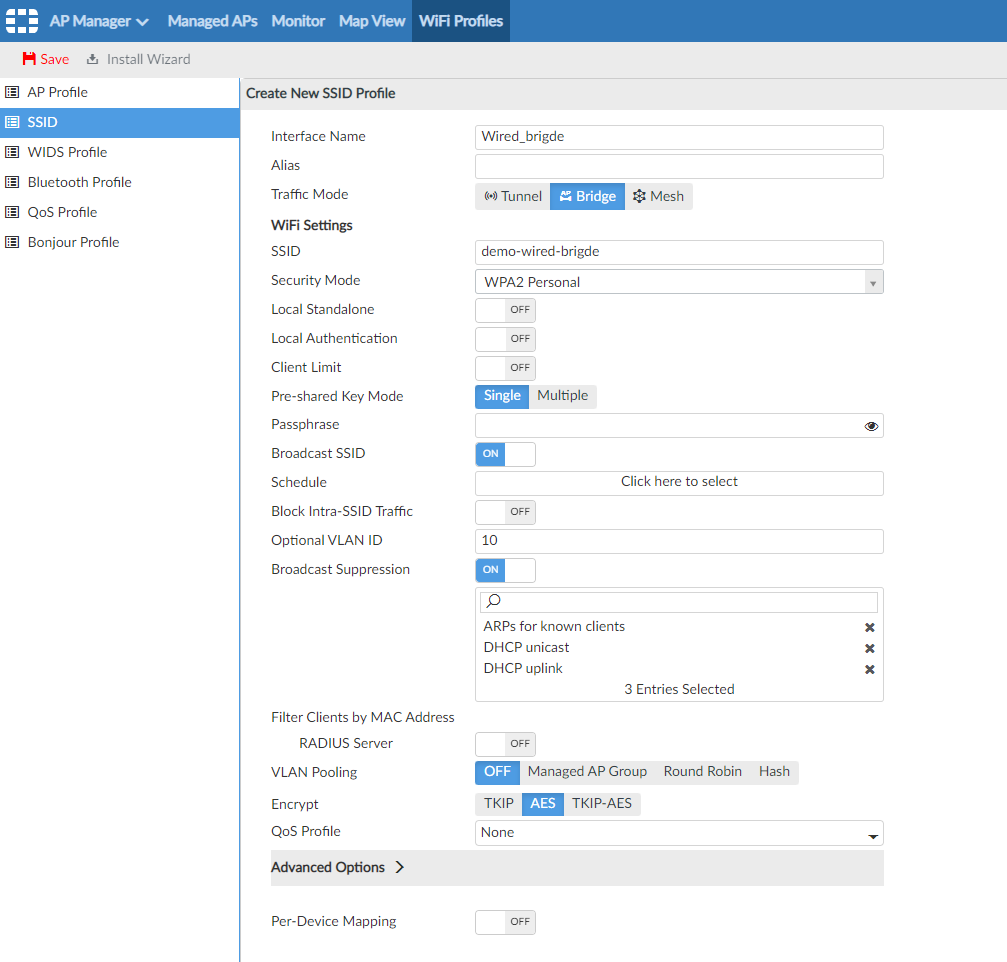Viewport: 1007px width, 962px height.
Task: Open the QoS Profile dropdown
Action: 679,833
